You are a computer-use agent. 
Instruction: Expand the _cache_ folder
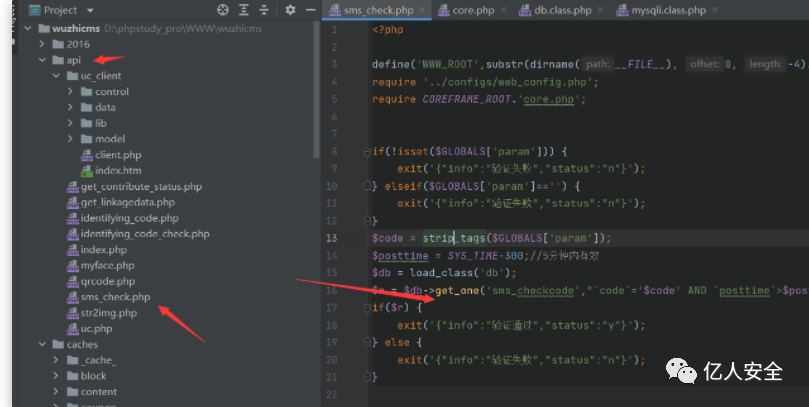56,360
